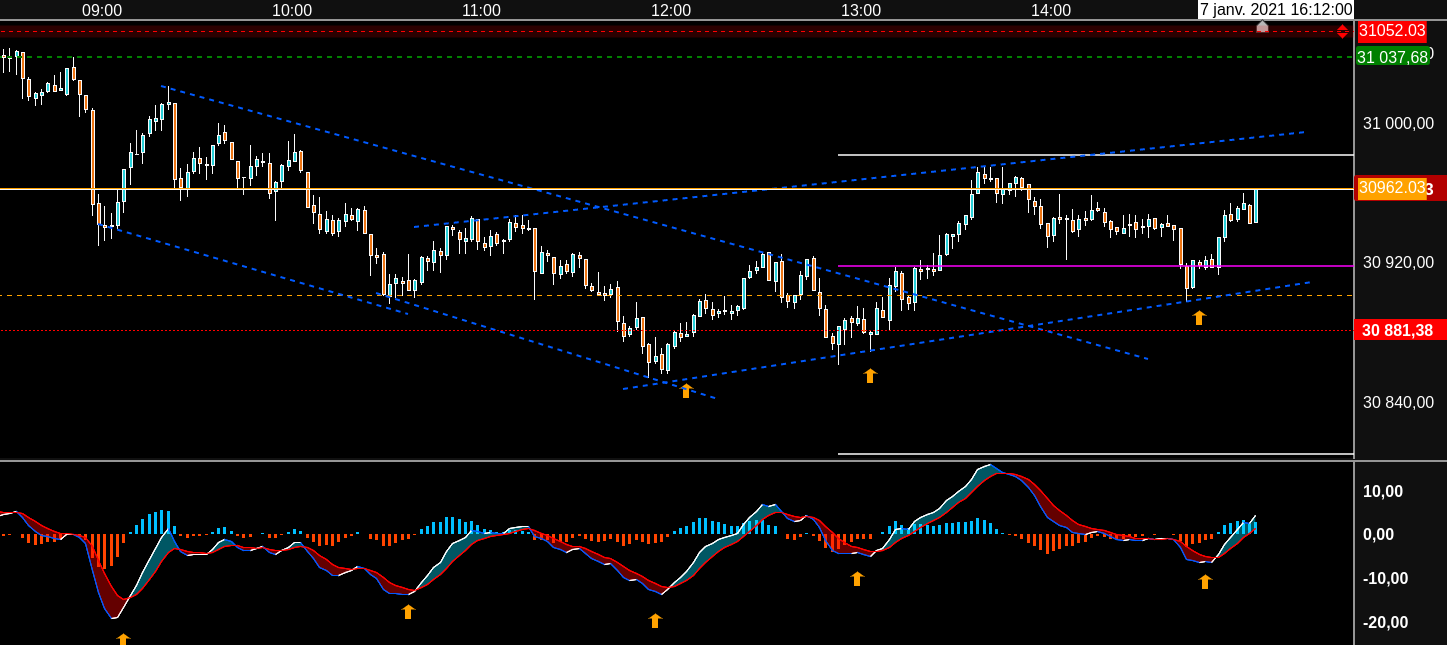Click the 12:00 time axis label
This screenshot has height=645, width=1447.
(671, 10)
